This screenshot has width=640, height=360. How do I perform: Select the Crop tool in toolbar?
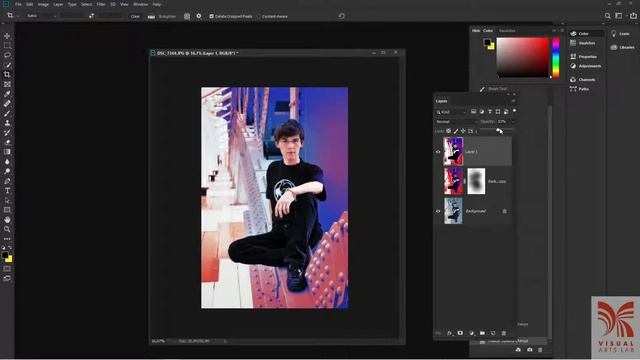(x=7, y=74)
